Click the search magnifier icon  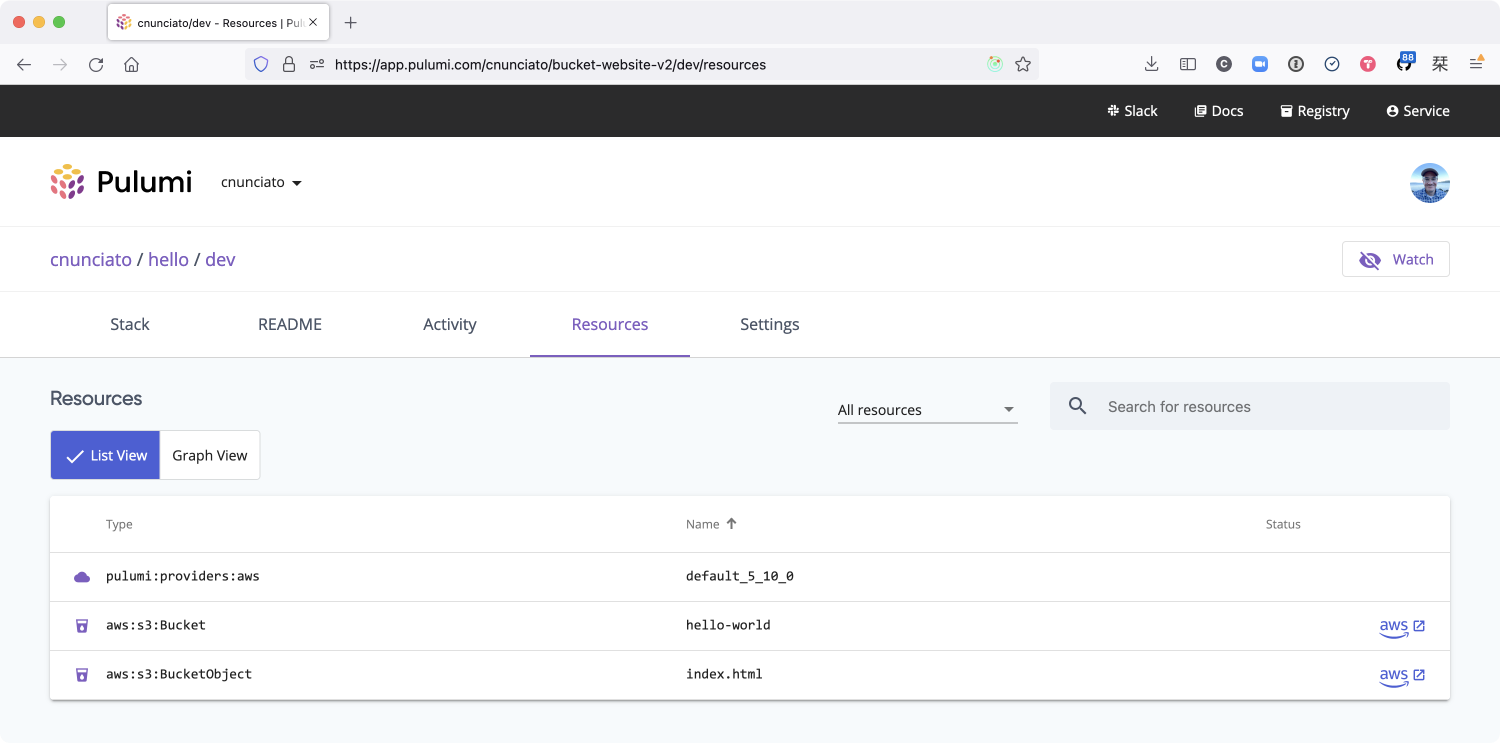click(x=1077, y=407)
